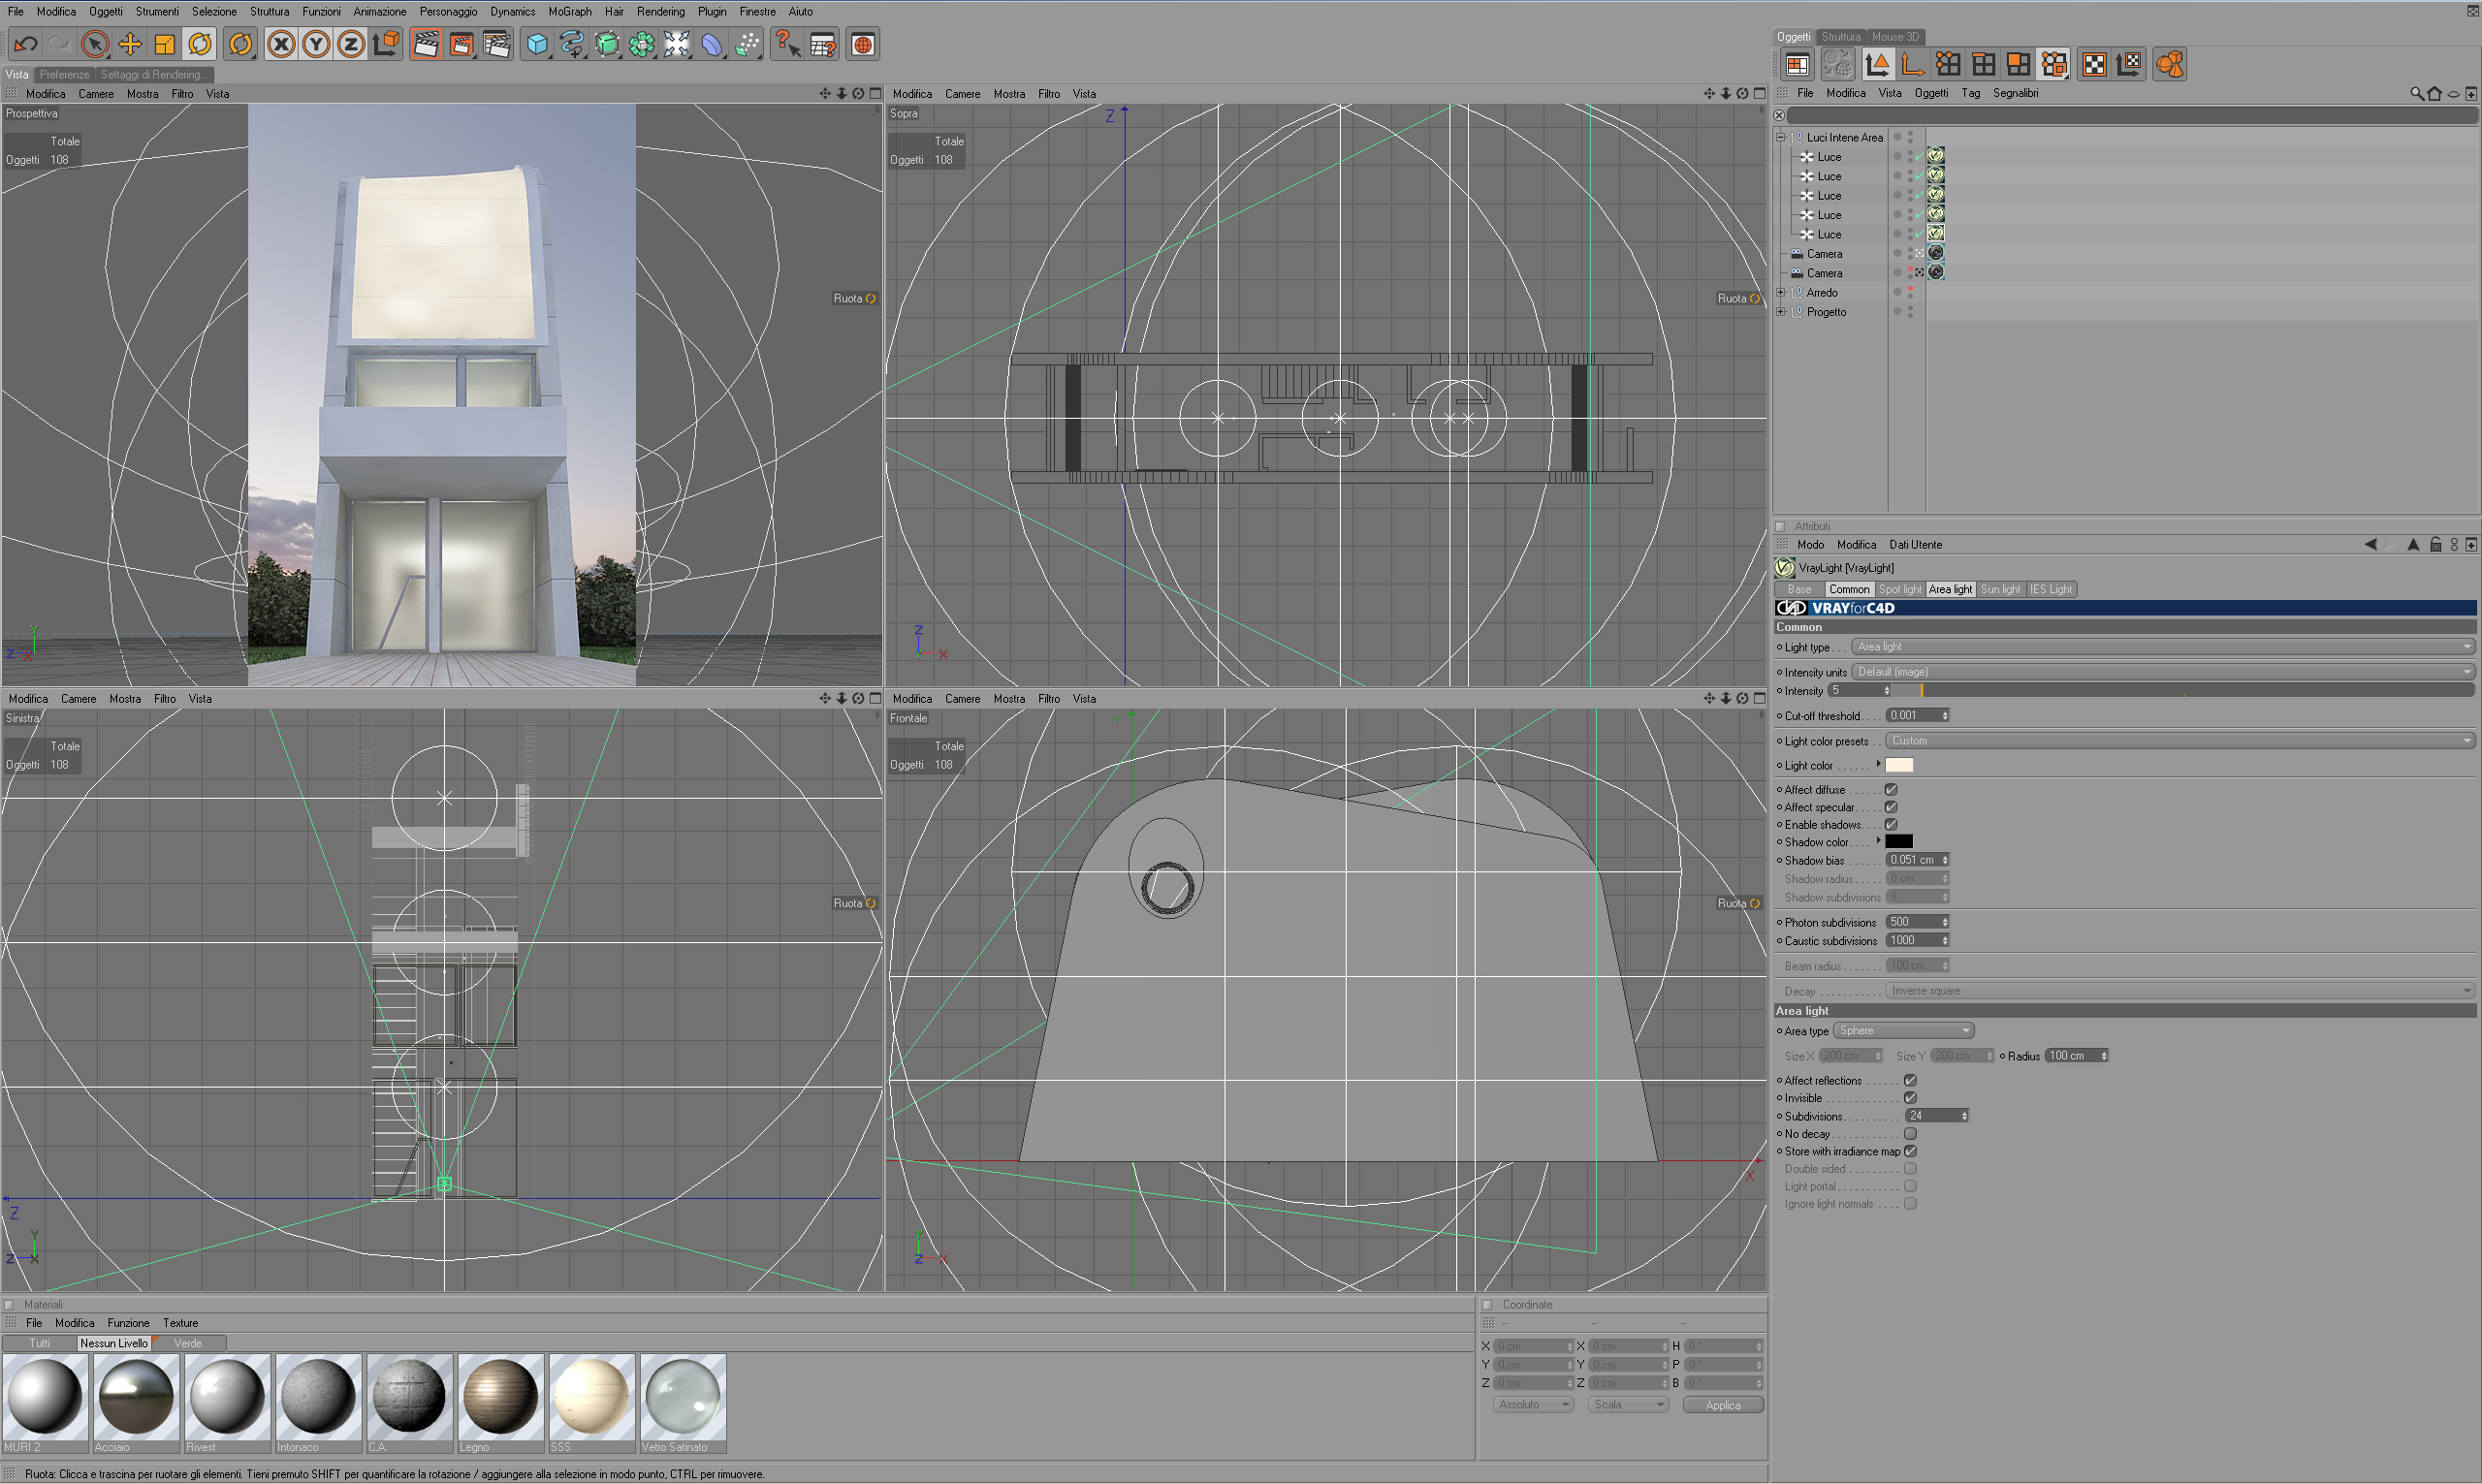2482x1484 pixels.
Task: Select the Scale tool
Action: coord(165,44)
